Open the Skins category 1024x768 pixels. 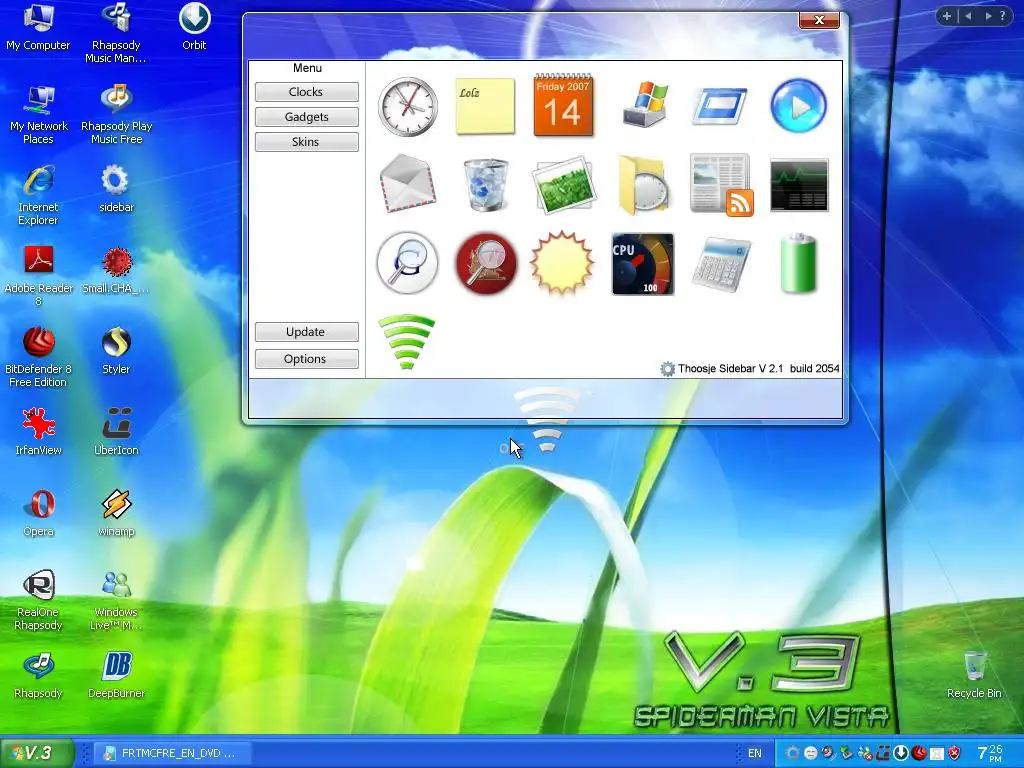(x=306, y=142)
